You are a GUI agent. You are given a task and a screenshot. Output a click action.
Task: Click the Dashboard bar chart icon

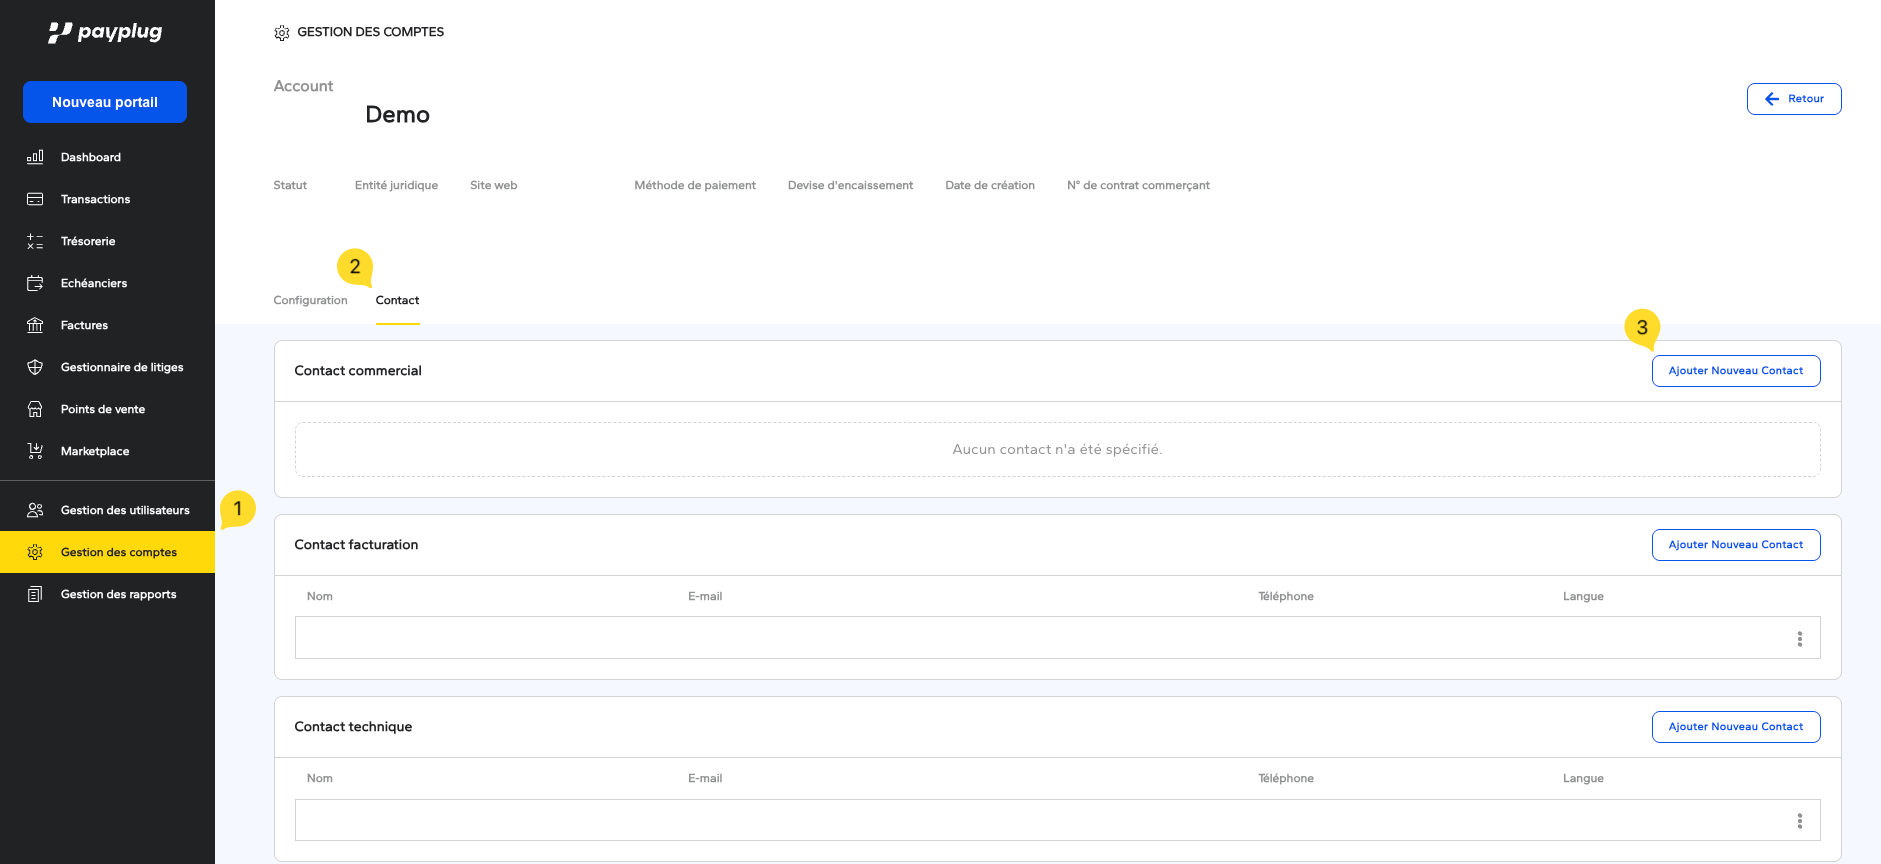tap(35, 157)
